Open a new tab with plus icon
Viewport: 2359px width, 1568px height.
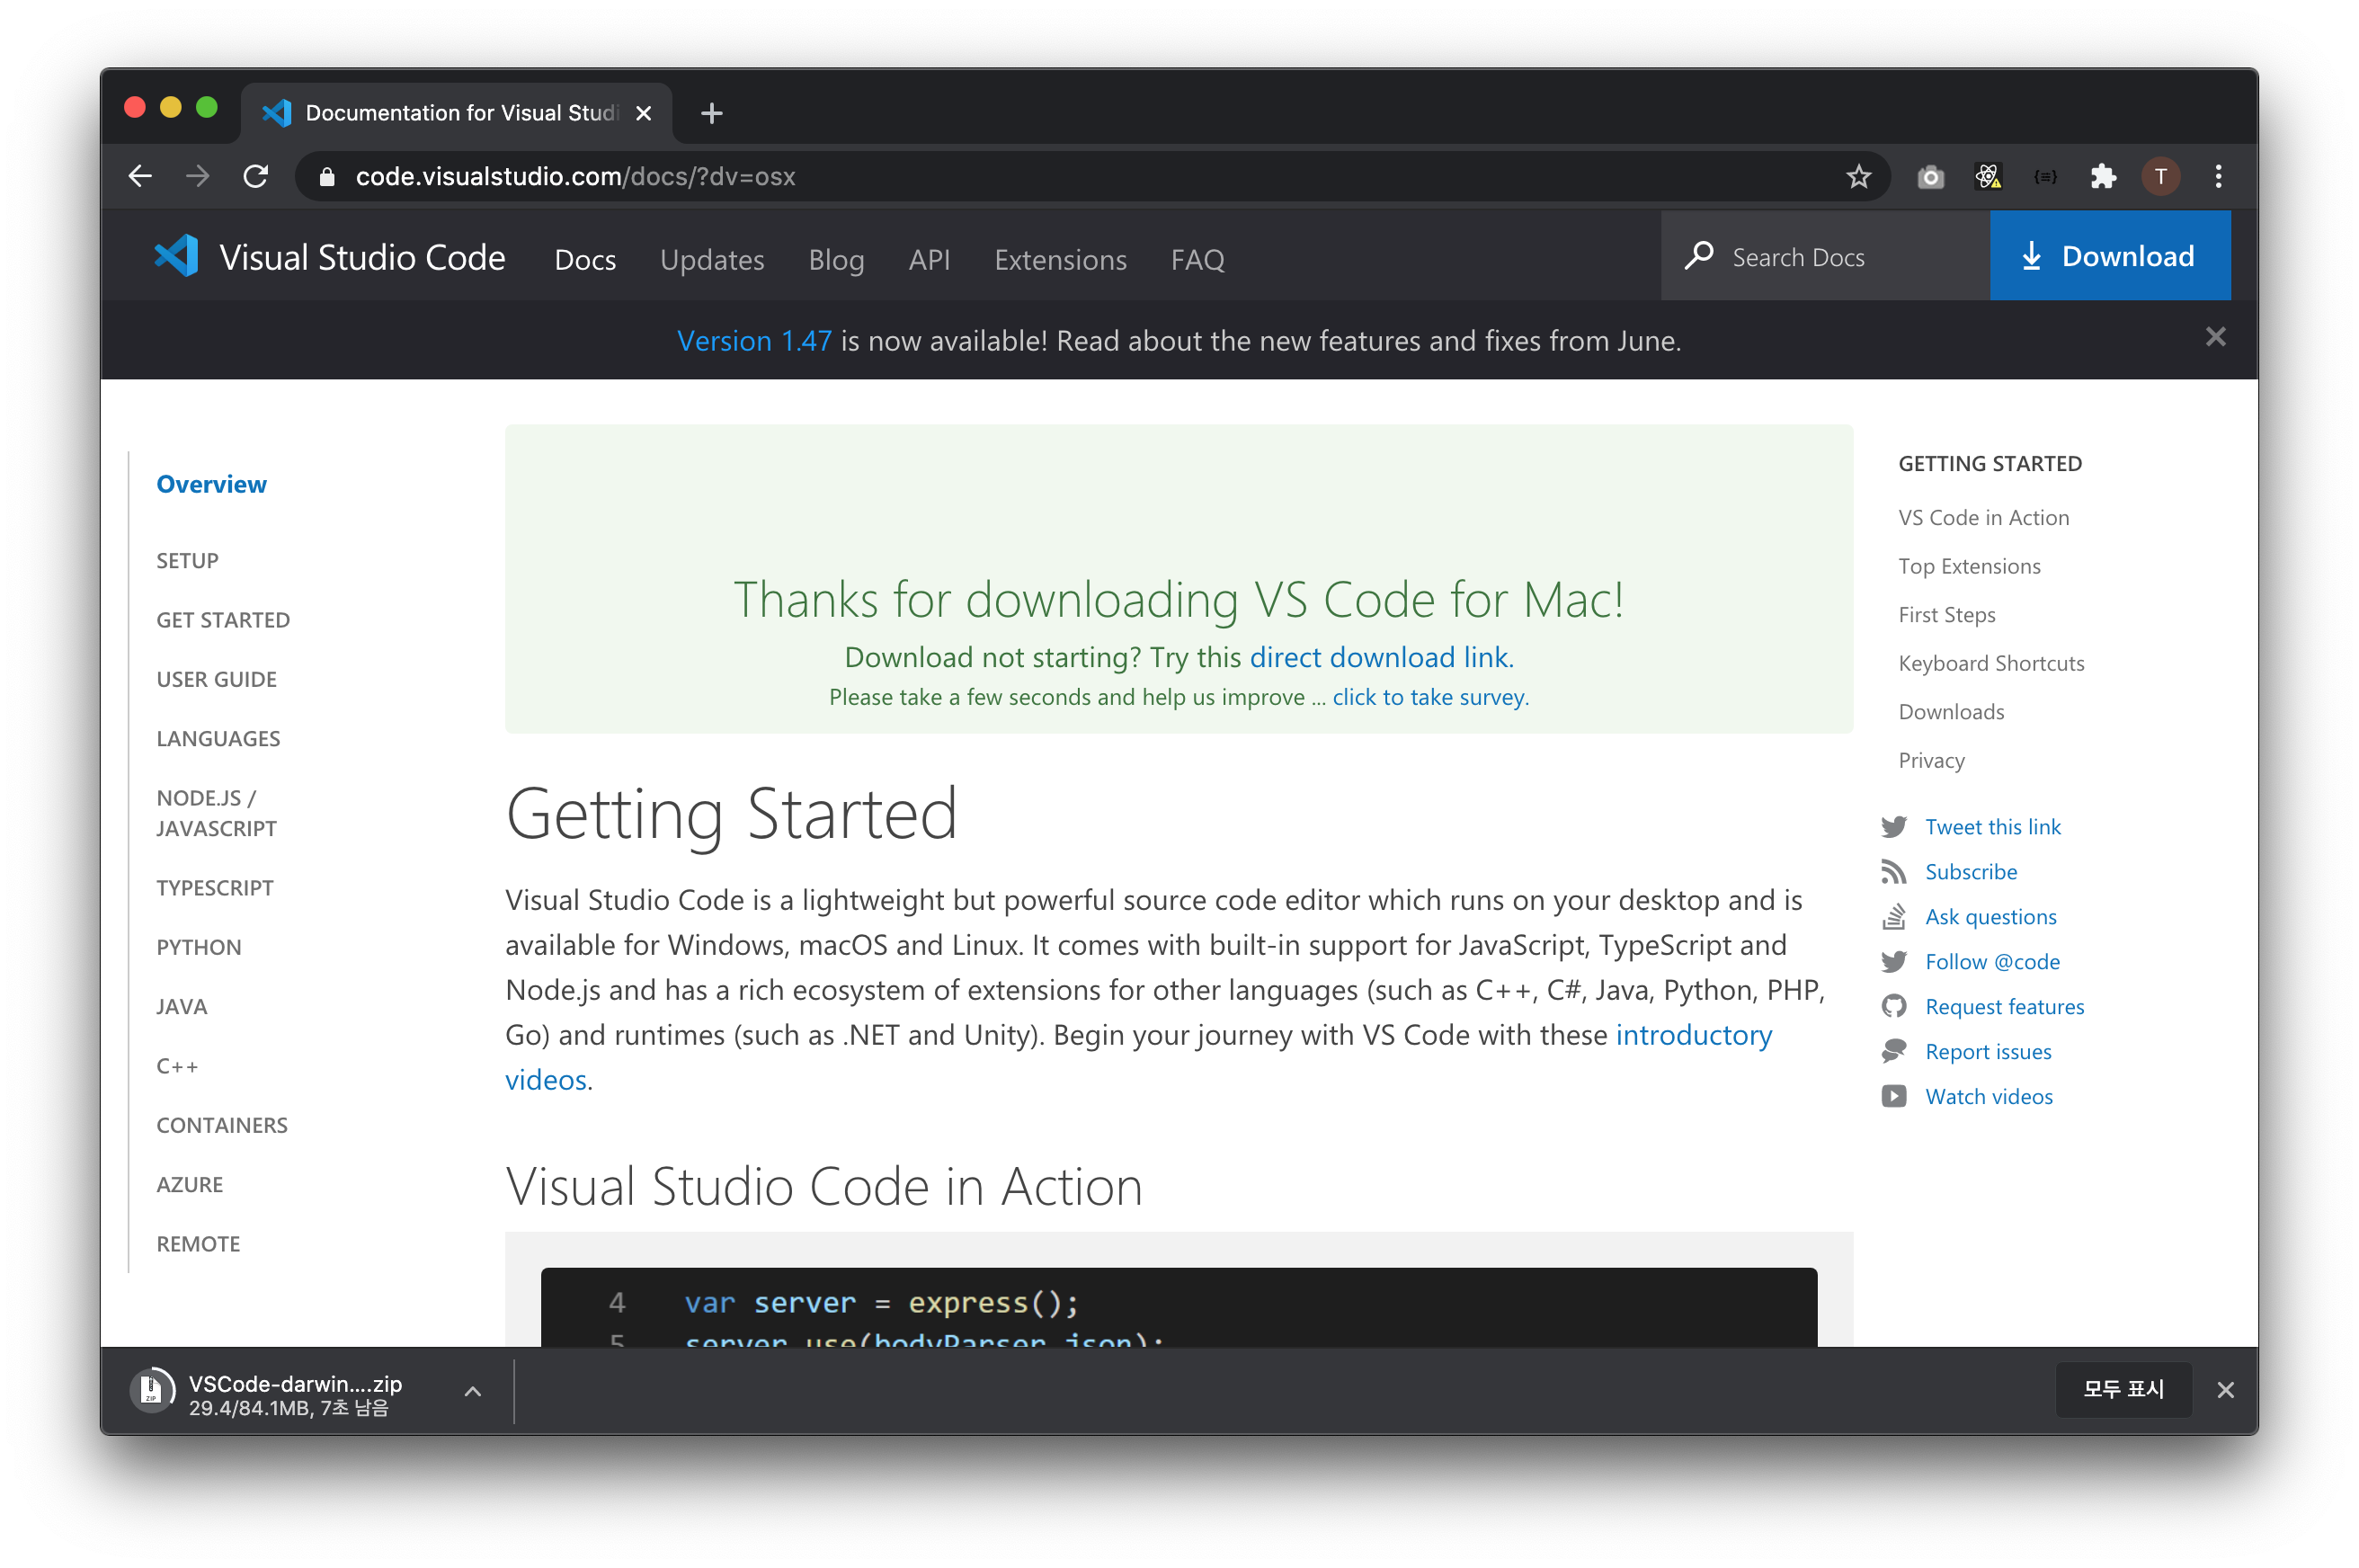(x=711, y=113)
